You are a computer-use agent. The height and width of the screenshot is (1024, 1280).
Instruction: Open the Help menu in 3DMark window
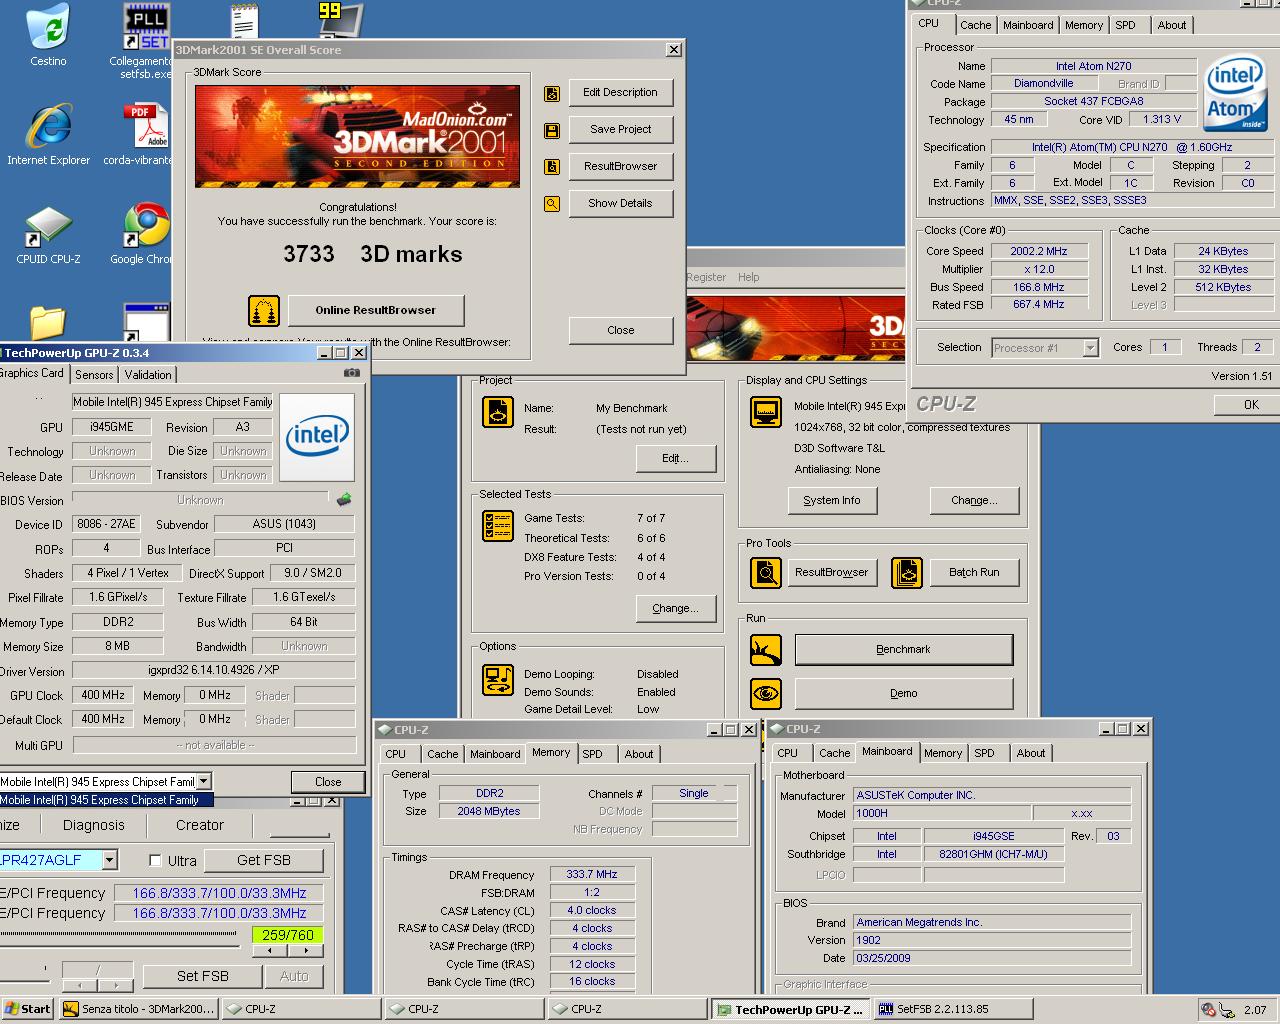(x=748, y=277)
